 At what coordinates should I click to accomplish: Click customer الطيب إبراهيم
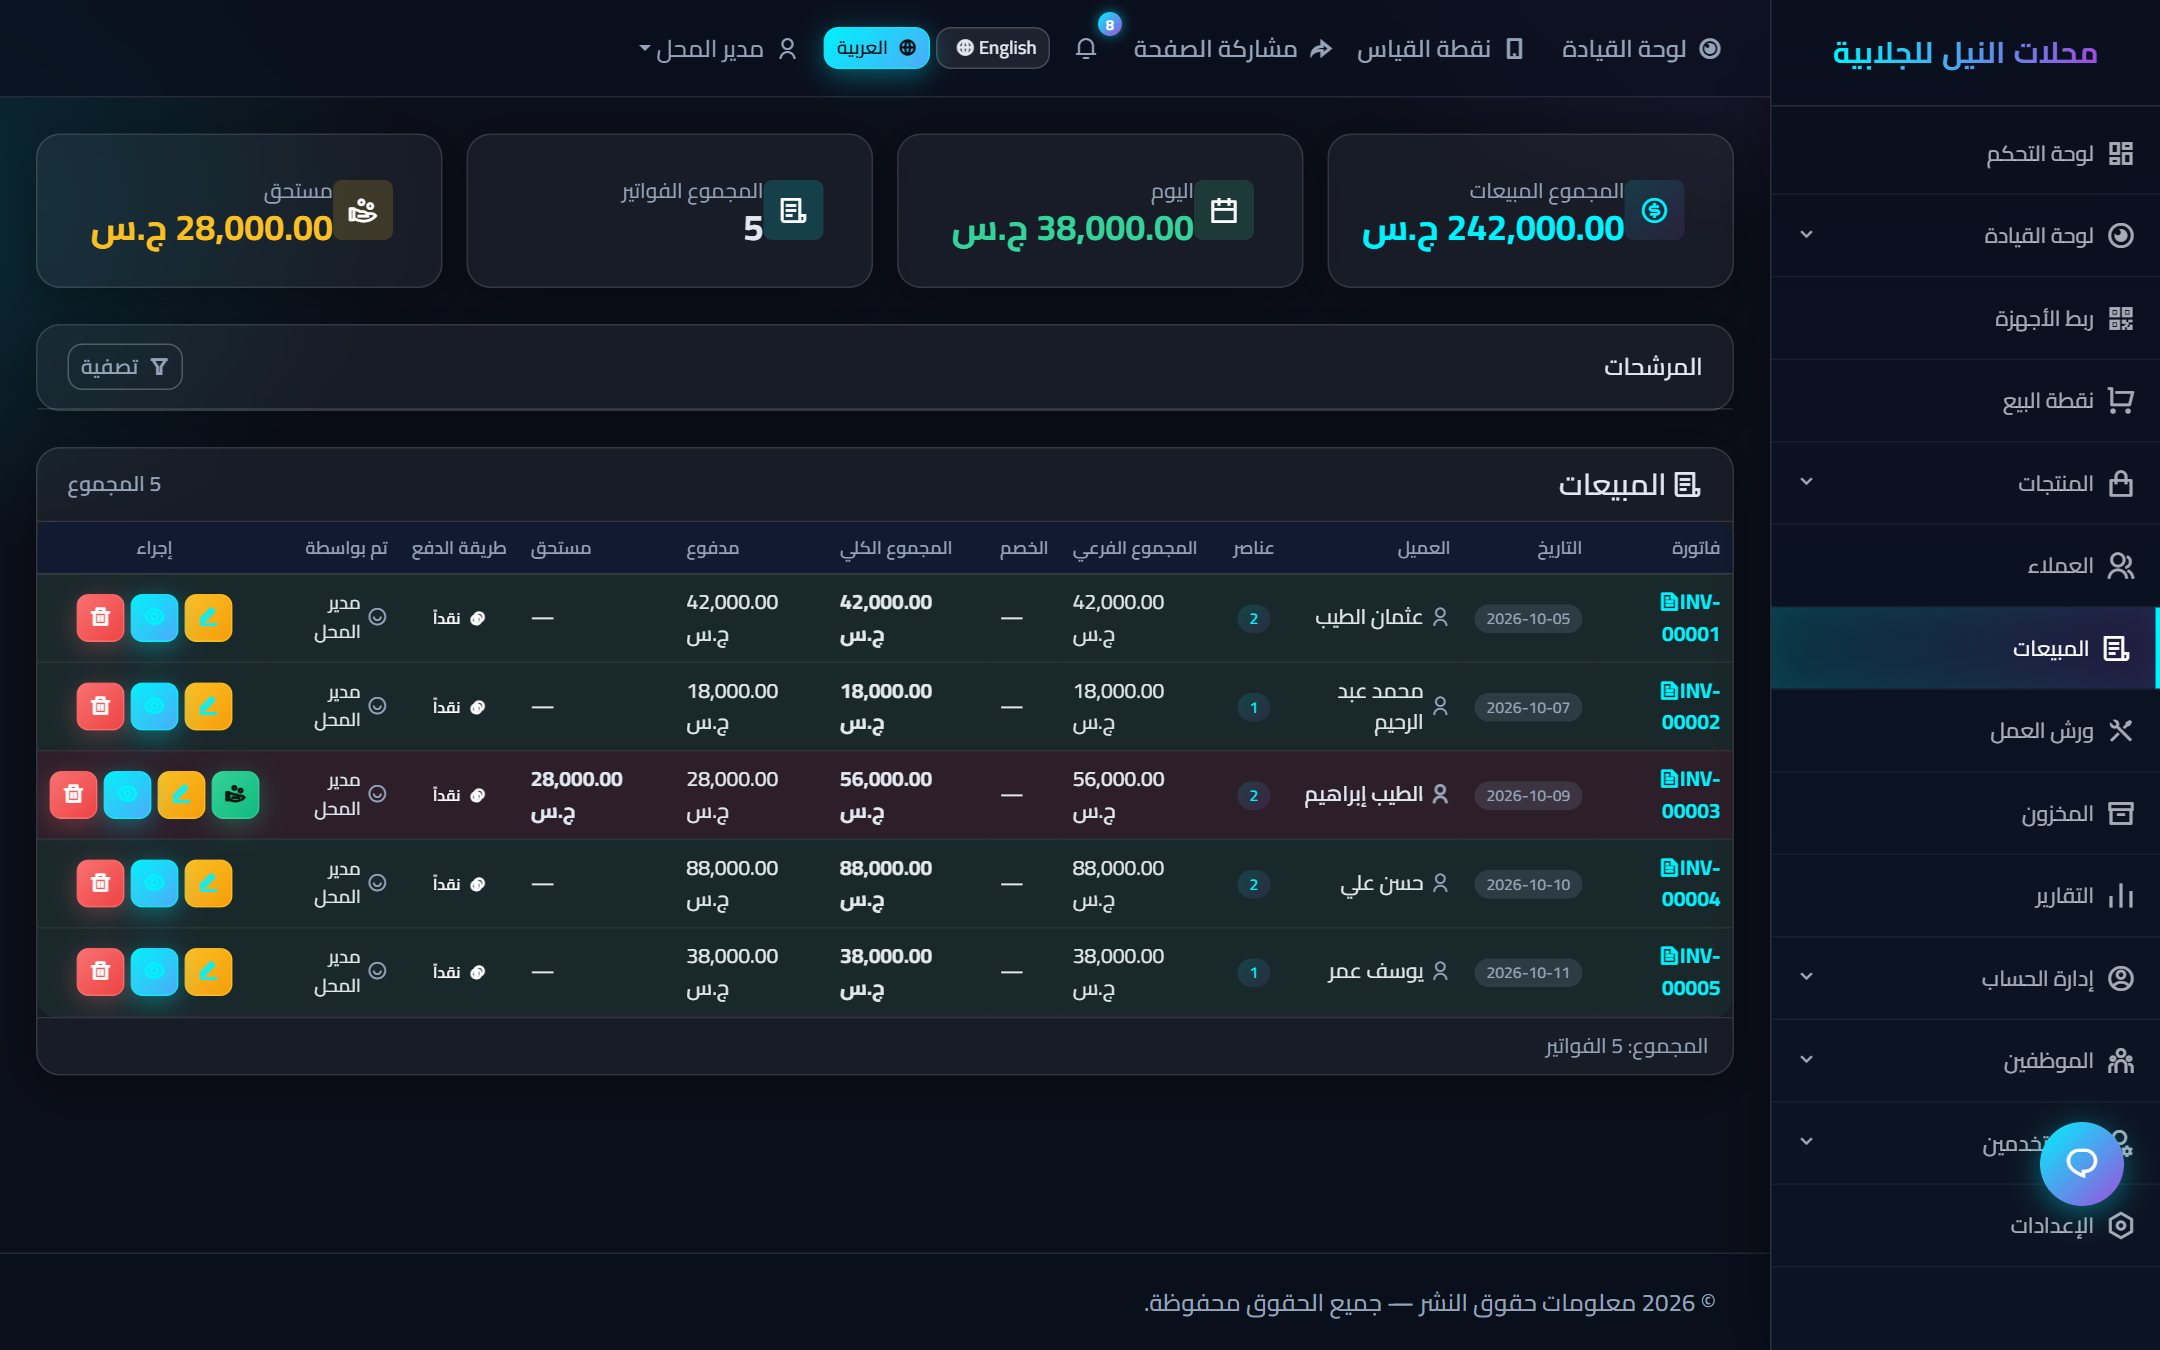[1363, 794]
